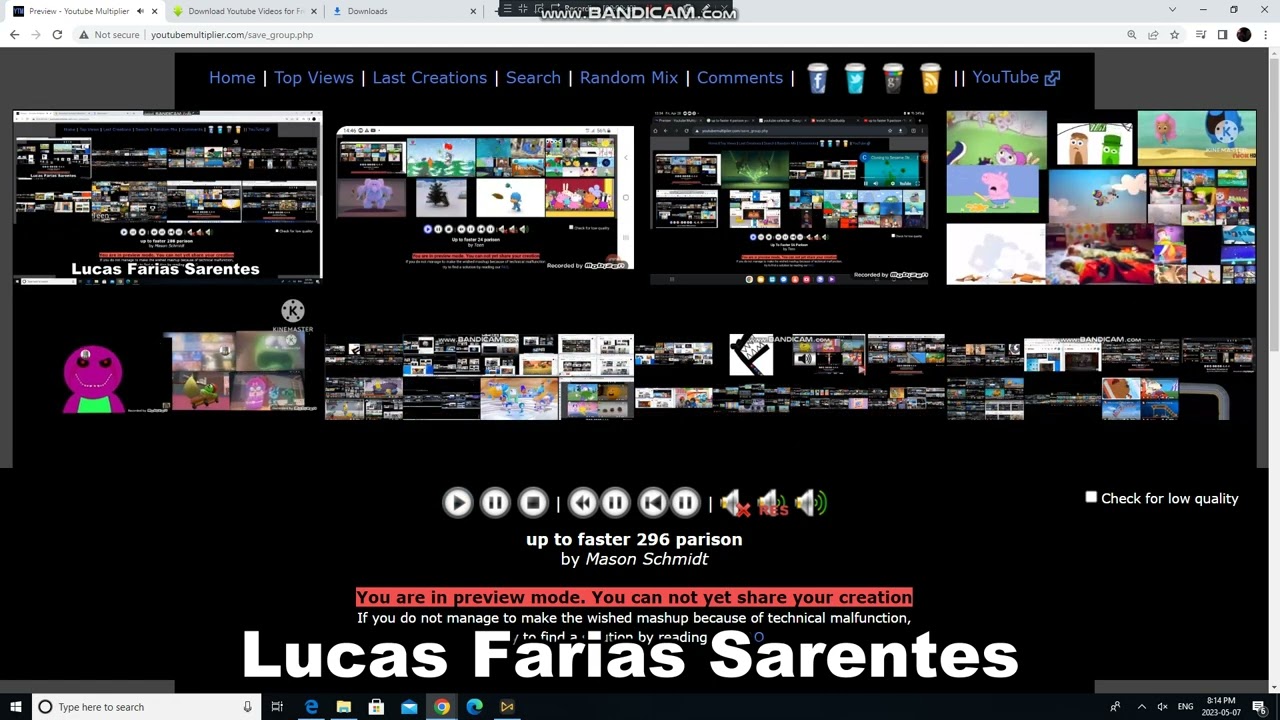View the Comments page
This screenshot has height=720, width=1280.
740,77
